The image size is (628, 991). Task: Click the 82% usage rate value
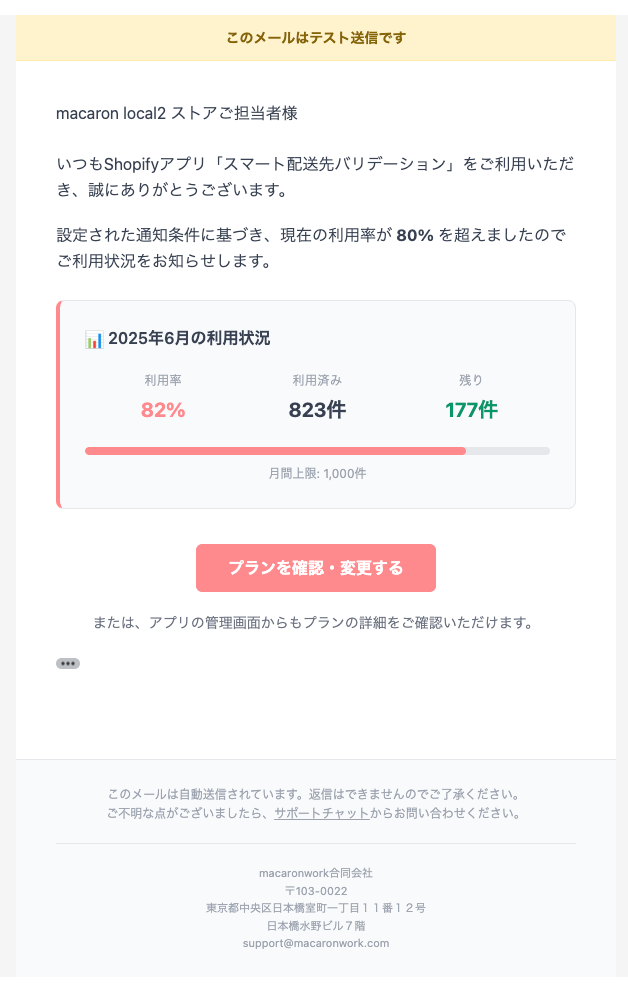click(163, 410)
